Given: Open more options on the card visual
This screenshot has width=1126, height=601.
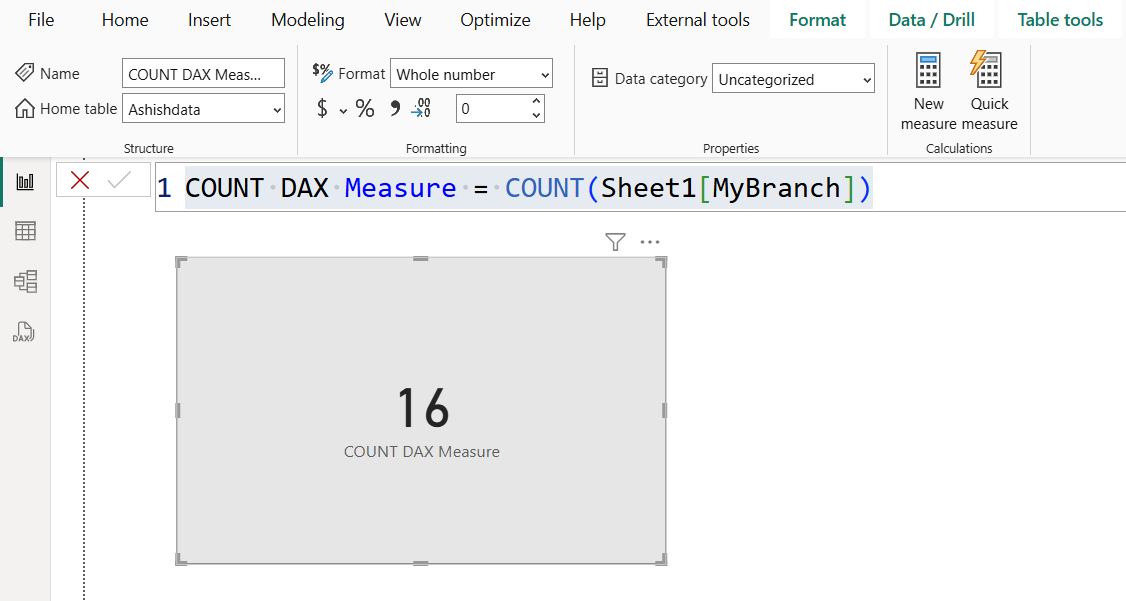Looking at the screenshot, I should point(650,241).
